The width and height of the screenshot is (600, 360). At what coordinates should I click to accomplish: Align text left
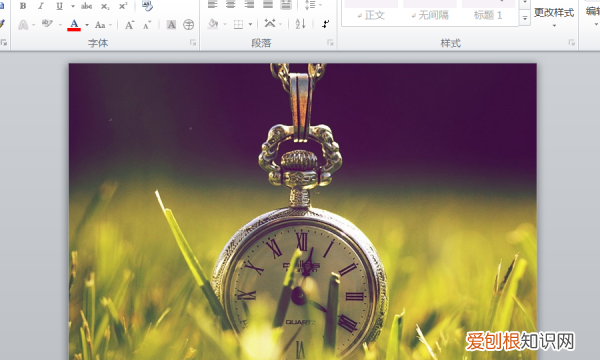212,5
